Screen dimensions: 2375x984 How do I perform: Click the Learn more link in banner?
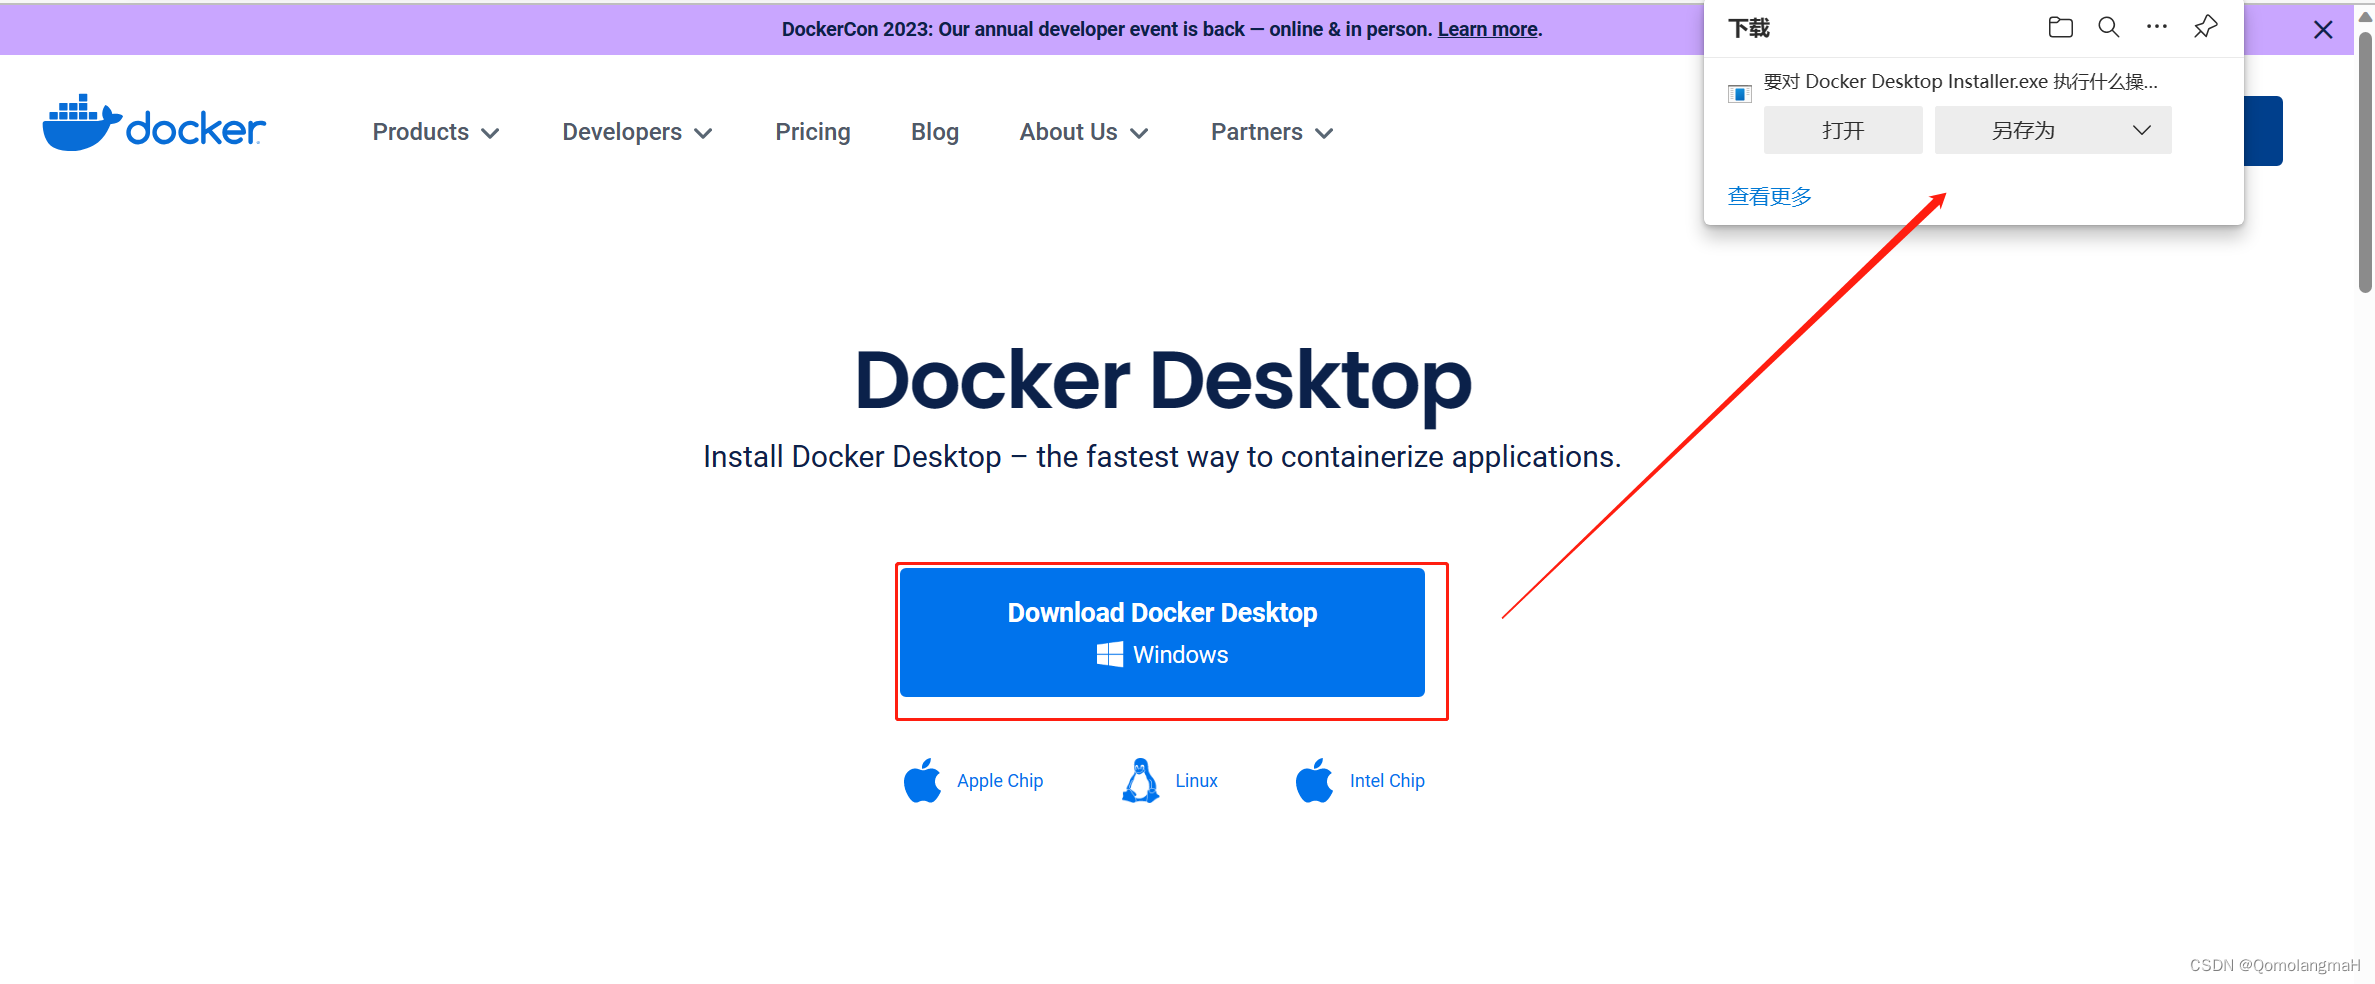pyautogui.click(x=1486, y=29)
